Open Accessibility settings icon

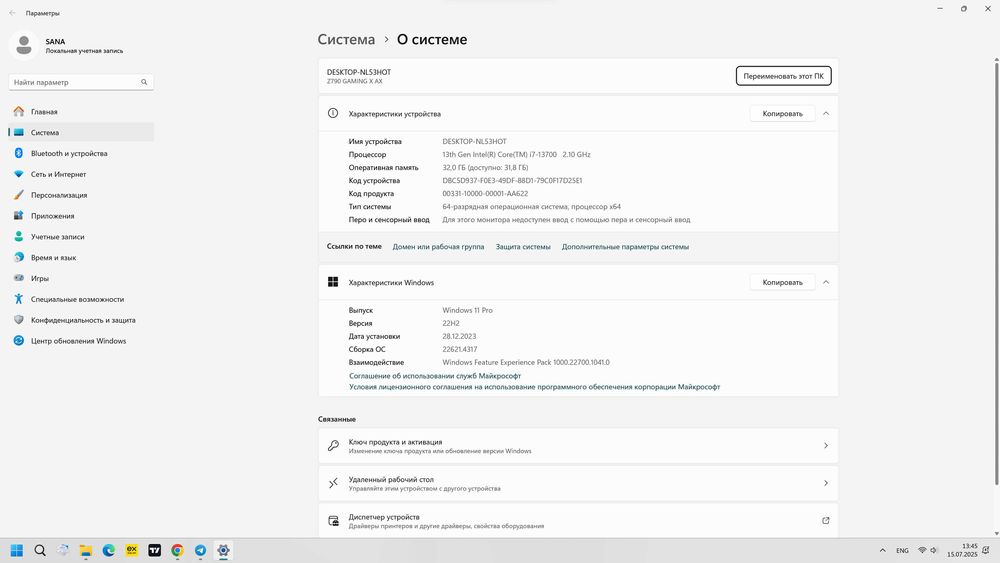coord(18,299)
